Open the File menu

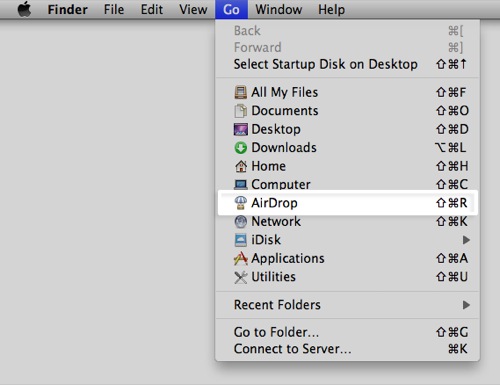114,9
